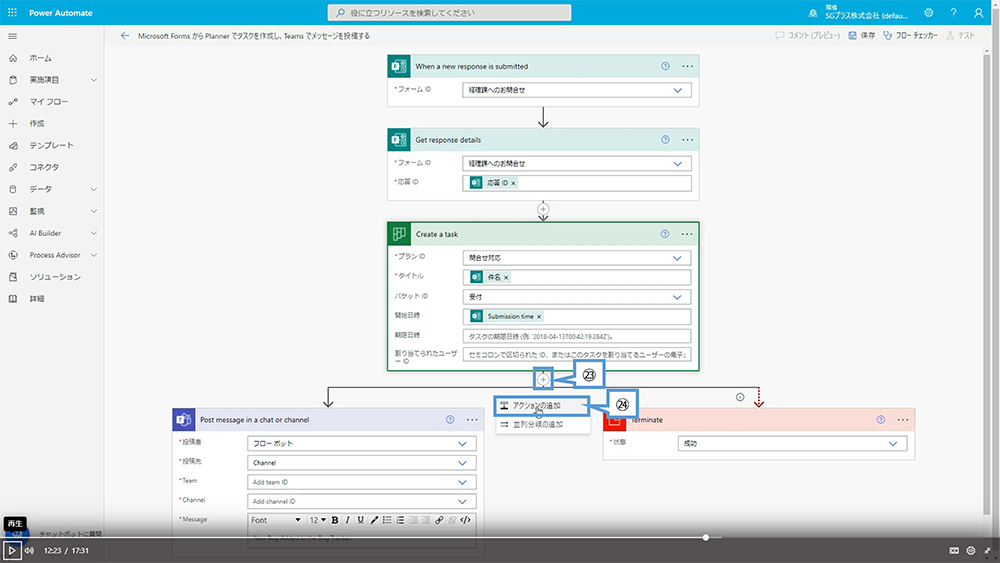This screenshot has height=563, width=1000.
Task: Open more options for Create a task
Action: [x=686, y=234]
